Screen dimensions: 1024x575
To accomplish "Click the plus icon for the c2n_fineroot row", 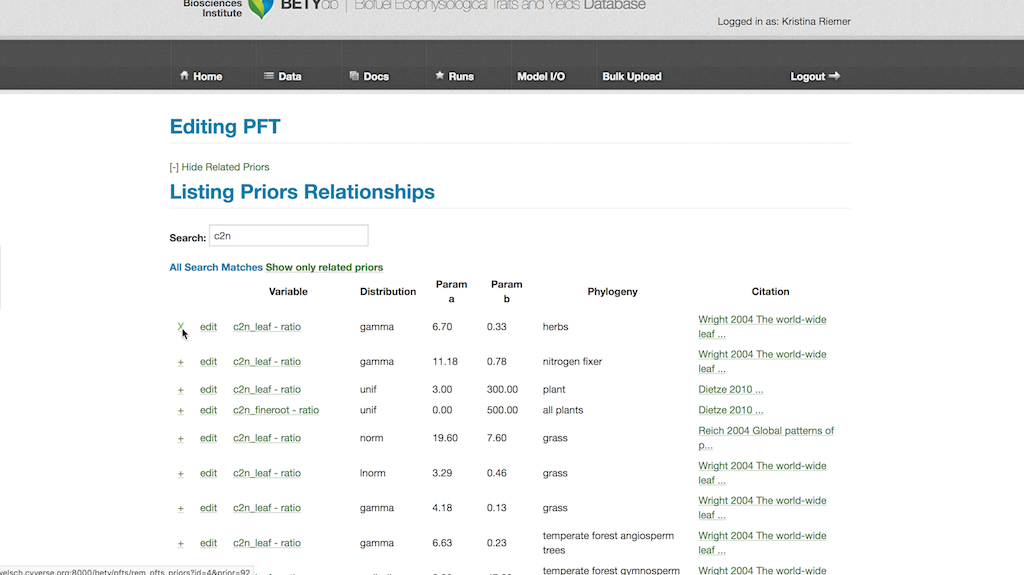I will [181, 410].
